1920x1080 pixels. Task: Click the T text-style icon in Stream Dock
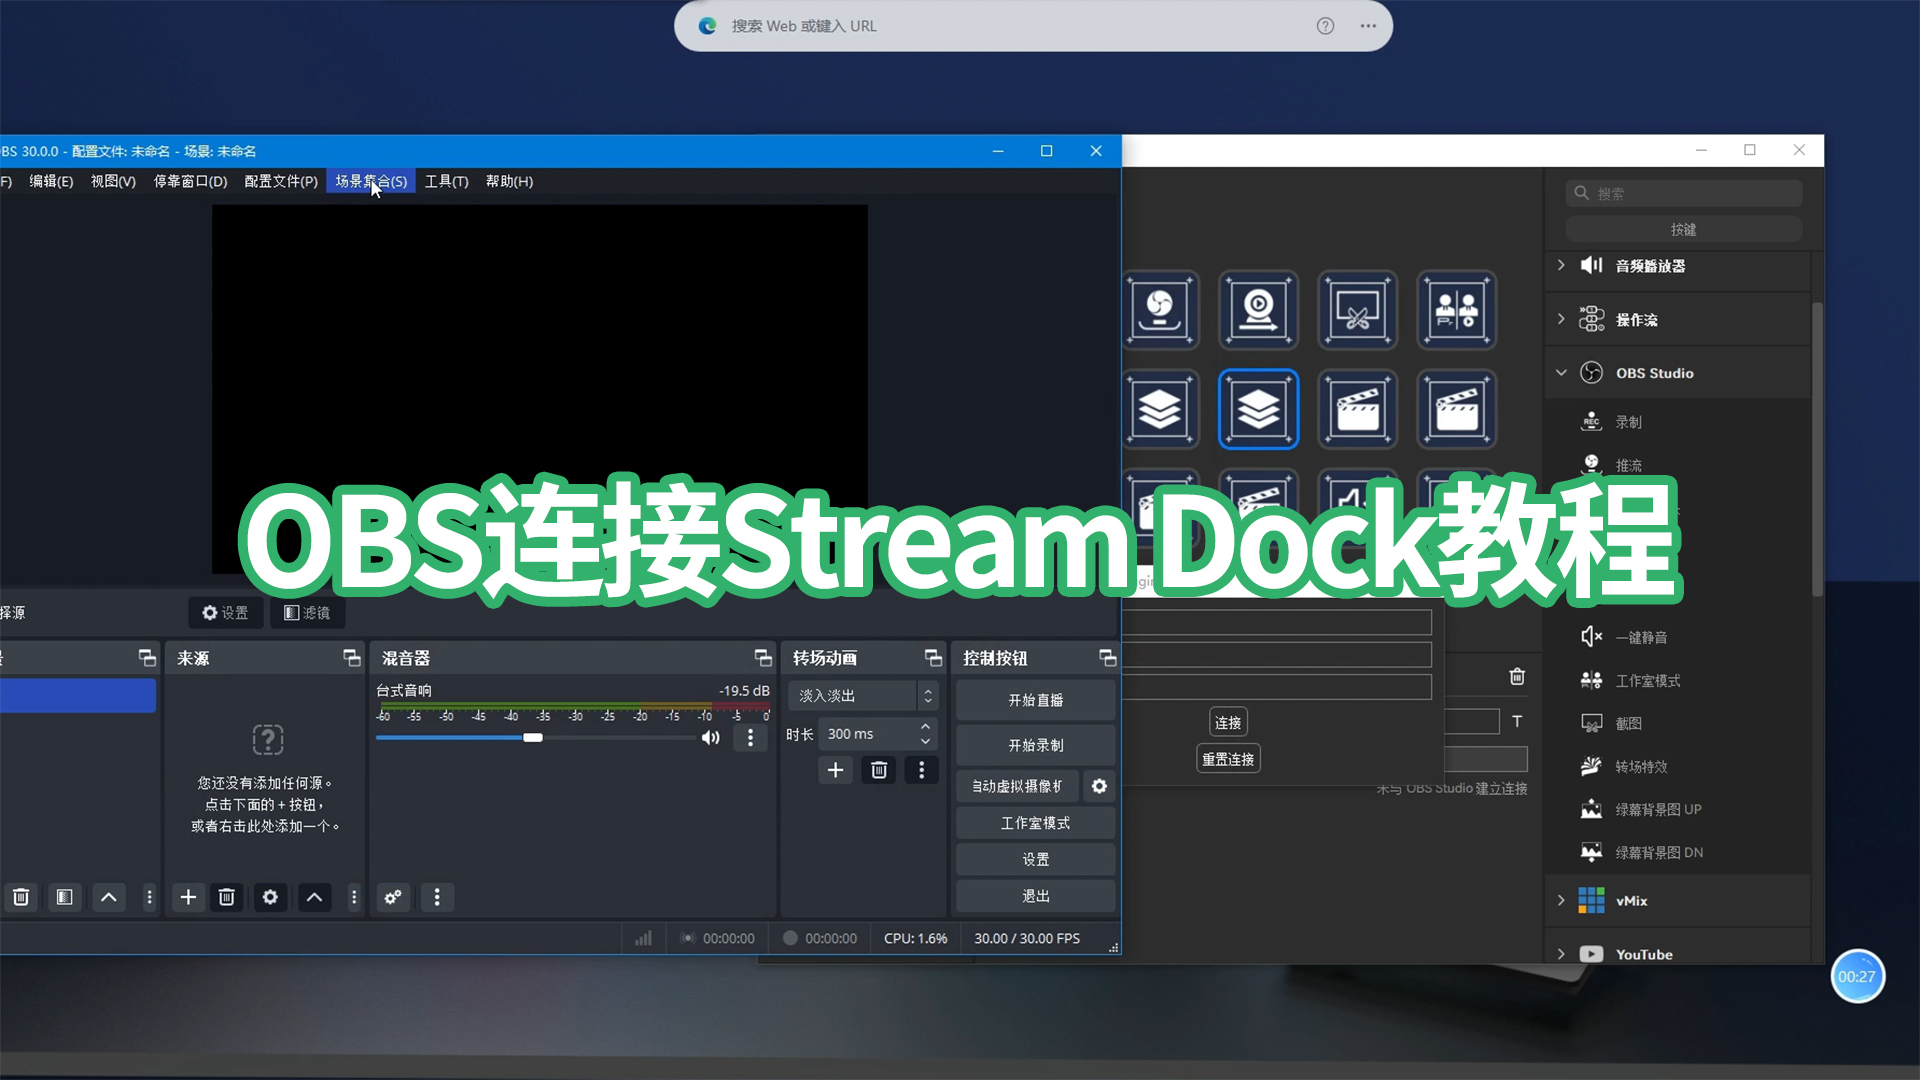1517,721
